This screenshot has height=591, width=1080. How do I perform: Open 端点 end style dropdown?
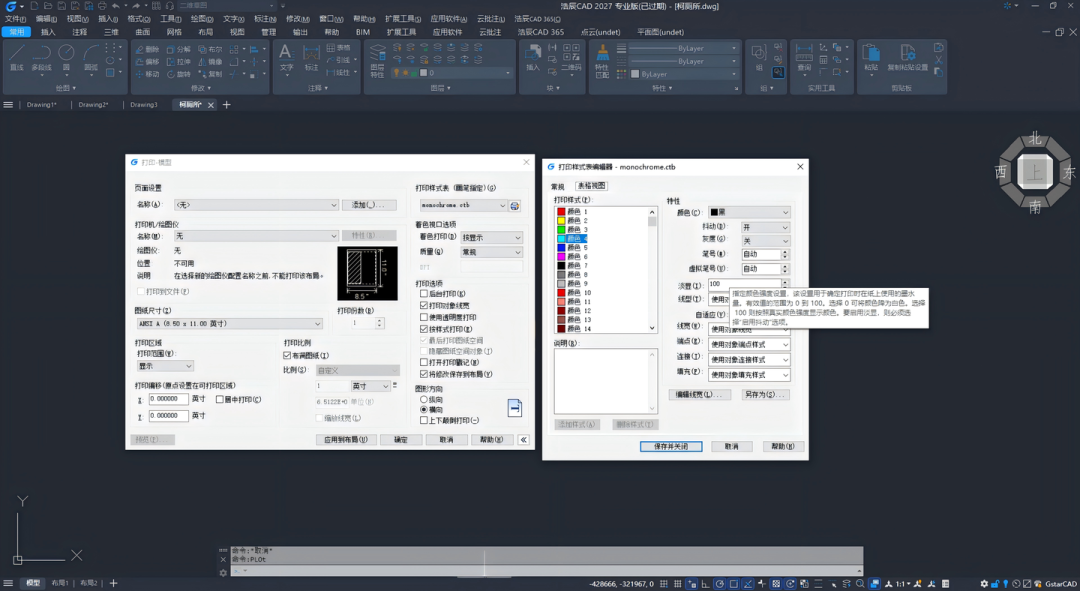pyautogui.click(x=749, y=344)
